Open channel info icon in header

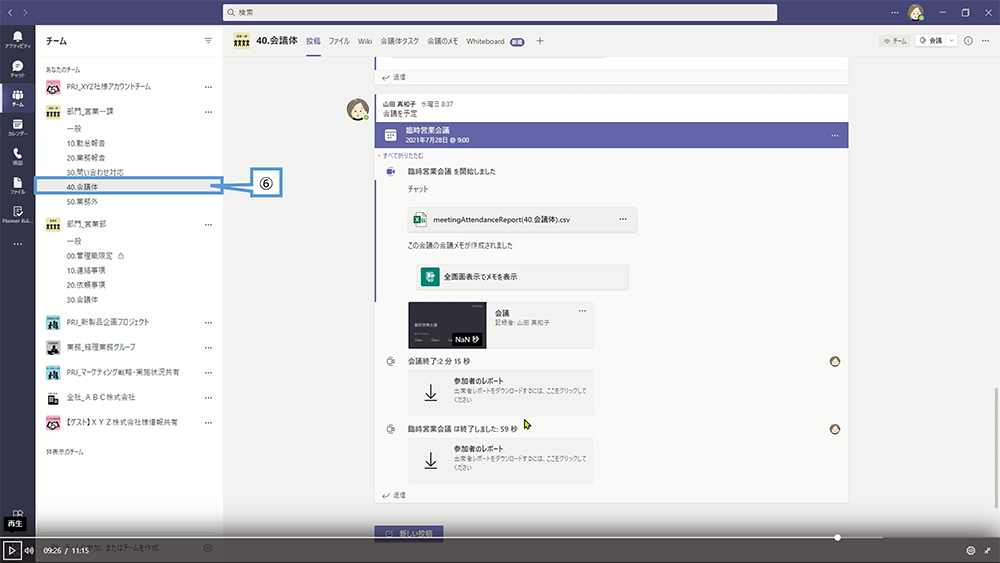tap(968, 41)
